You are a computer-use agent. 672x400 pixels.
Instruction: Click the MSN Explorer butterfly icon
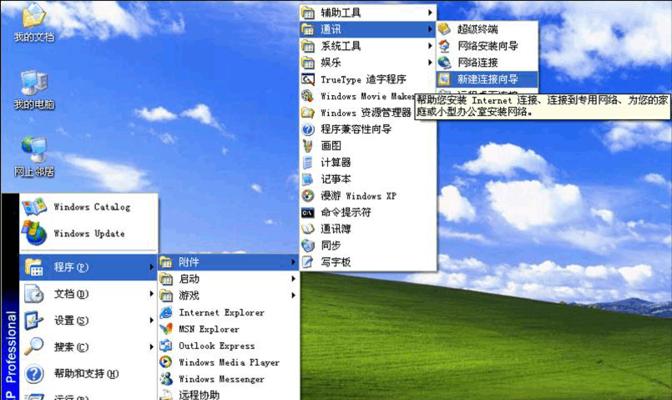166,329
